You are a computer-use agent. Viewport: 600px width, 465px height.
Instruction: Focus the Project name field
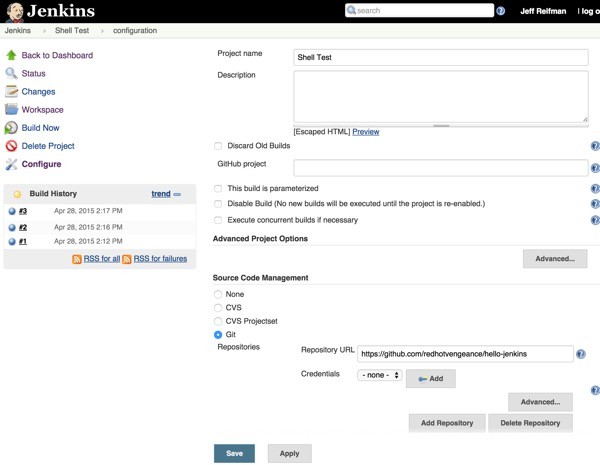(441, 57)
